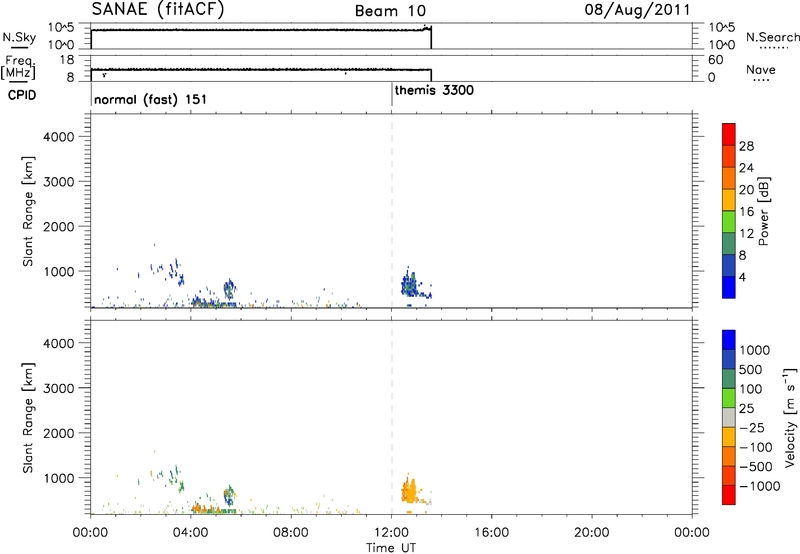Click the 08:00 time axis label
Image resolution: width=800 pixels, height=554 pixels.
291,533
